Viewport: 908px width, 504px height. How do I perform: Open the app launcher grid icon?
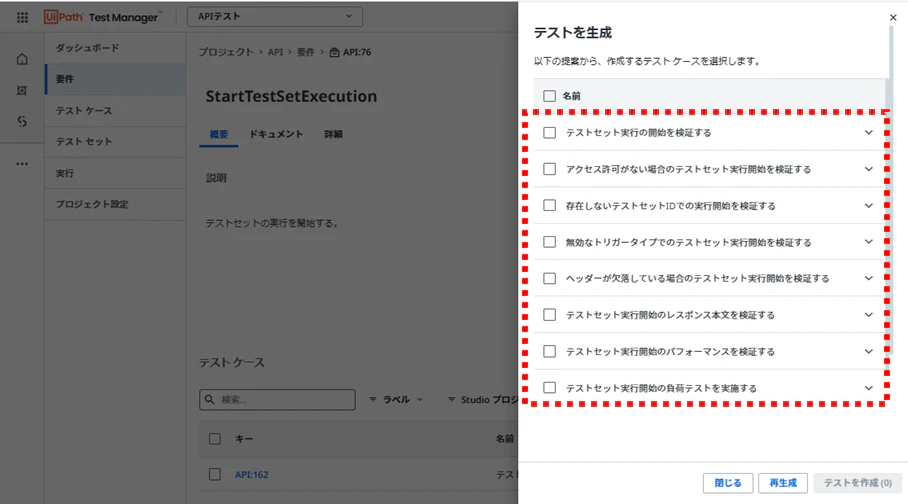(22, 17)
